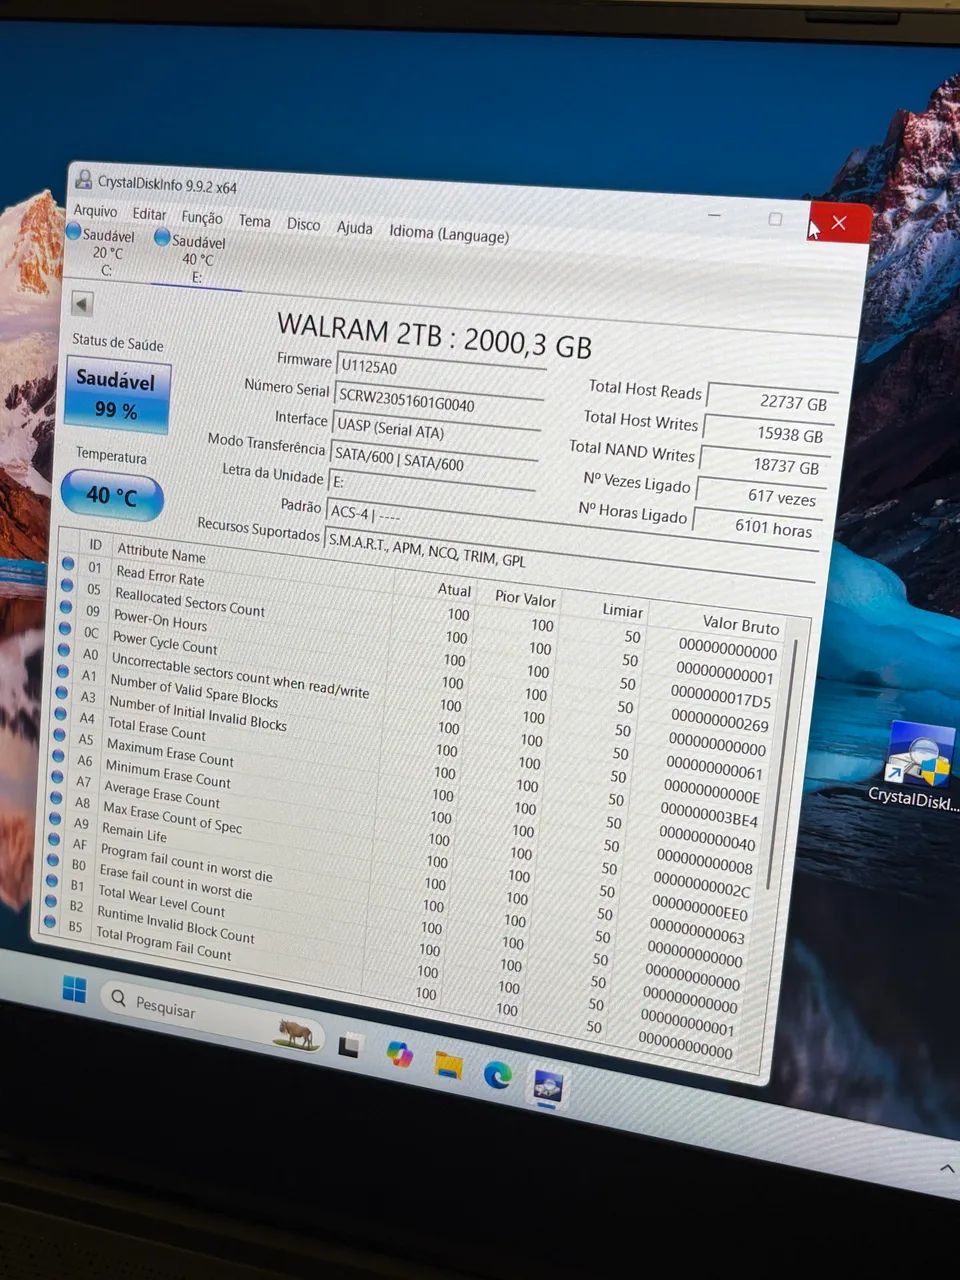This screenshot has height=1280, width=960.
Task: Click the status circle of attribute B1
Action: 51,881
